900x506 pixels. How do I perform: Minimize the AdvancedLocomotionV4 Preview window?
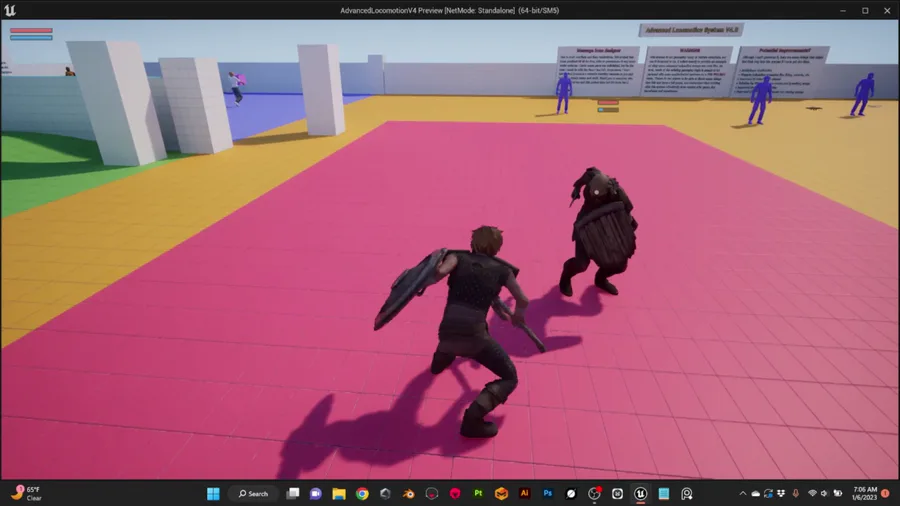pos(843,10)
